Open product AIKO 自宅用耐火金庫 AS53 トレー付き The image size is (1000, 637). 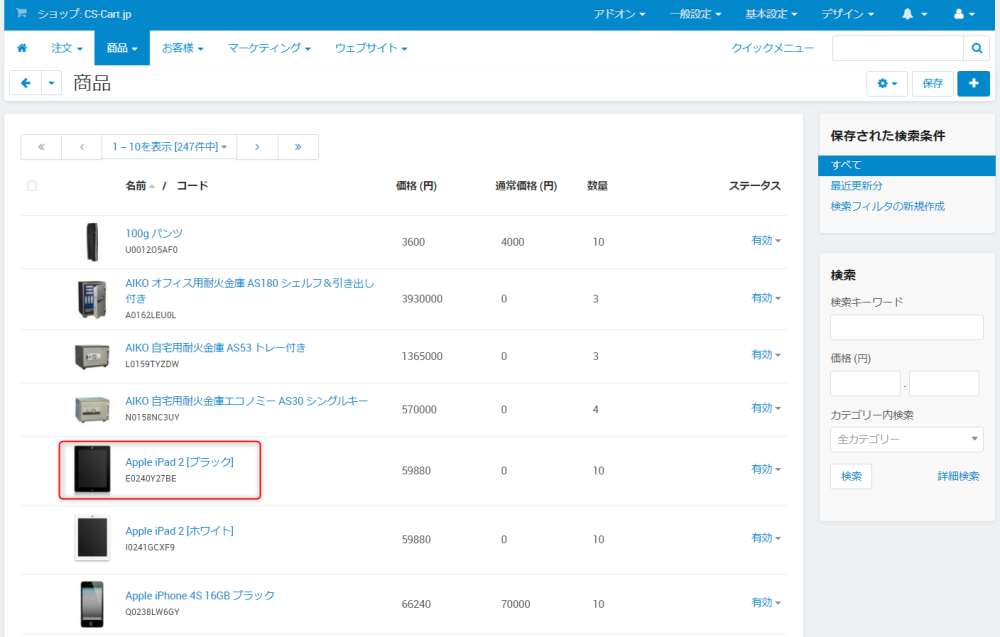pyautogui.click(x=215, y=348)
